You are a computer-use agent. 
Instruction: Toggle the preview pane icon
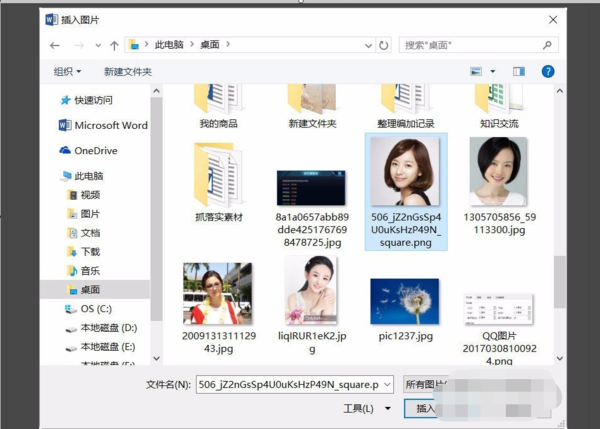pyautogui.click(x=519, y=71)
